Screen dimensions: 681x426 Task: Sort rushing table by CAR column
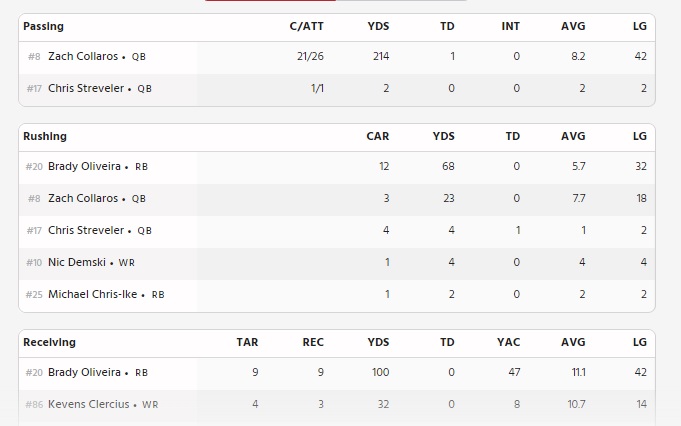[x=377, y=136]
